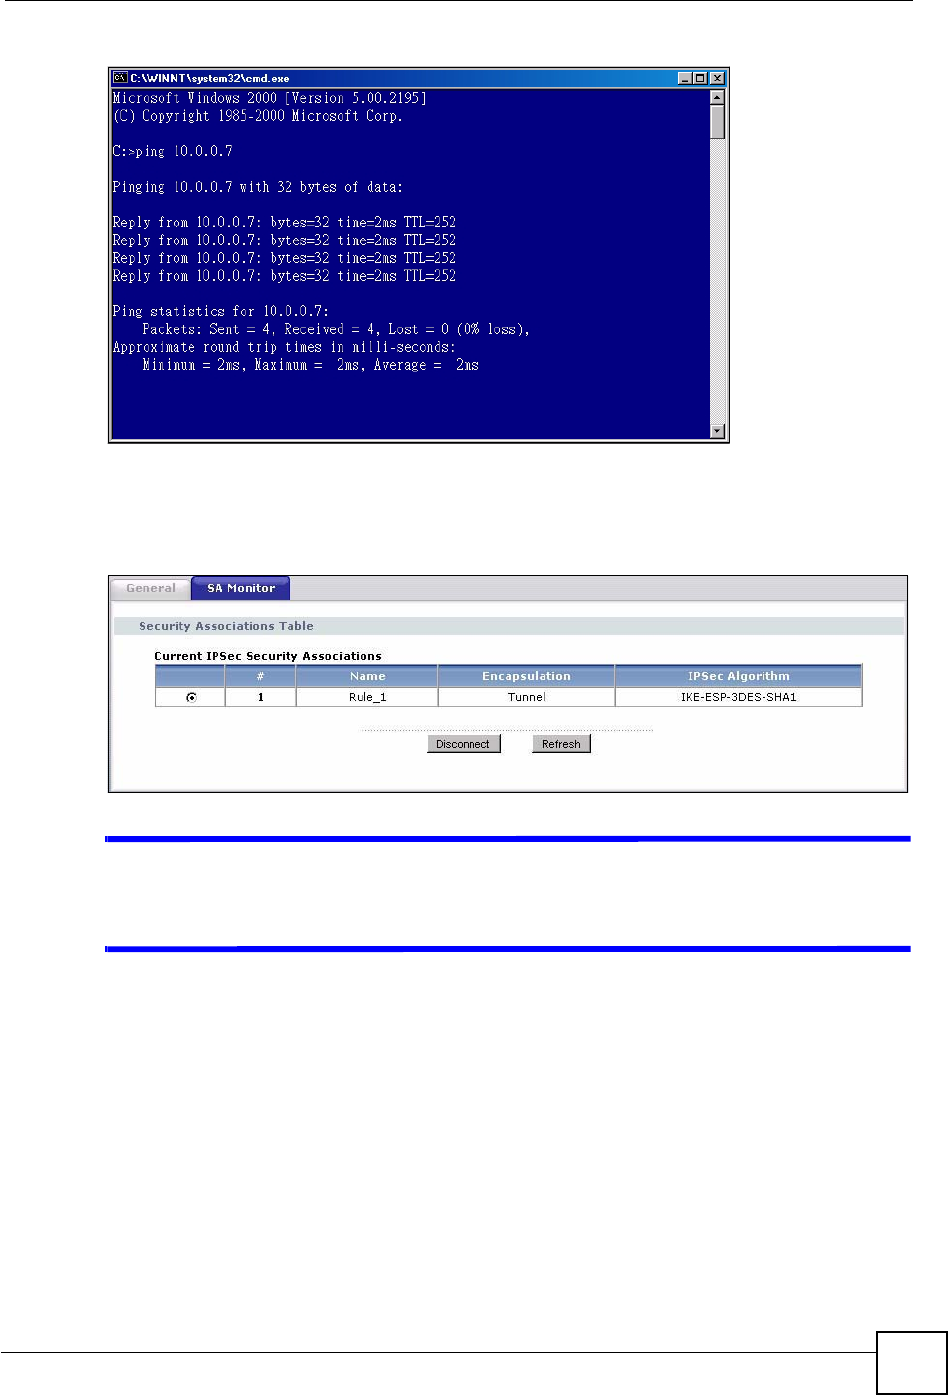Close the cmd.exe window

click(x=716, y=78)
